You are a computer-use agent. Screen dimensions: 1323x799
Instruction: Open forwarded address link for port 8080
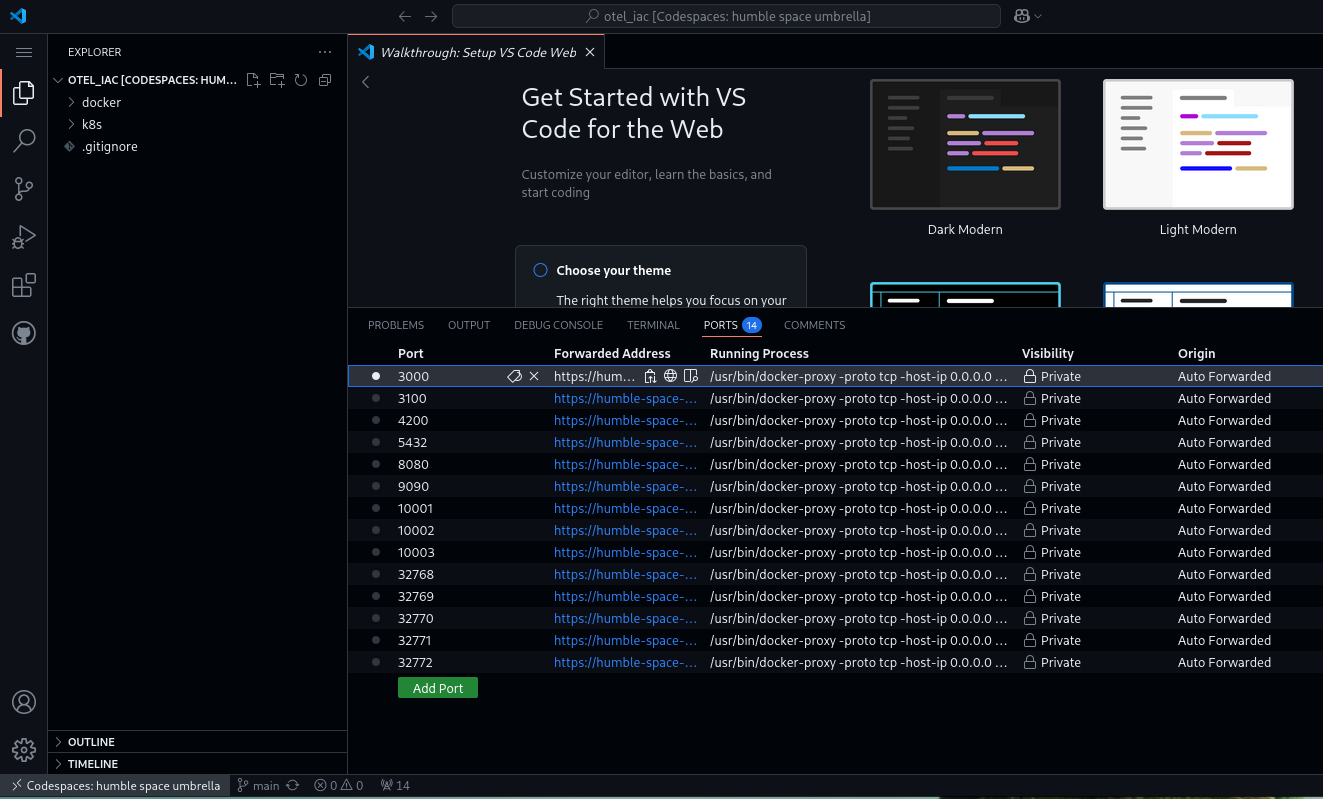click(625, 464)
